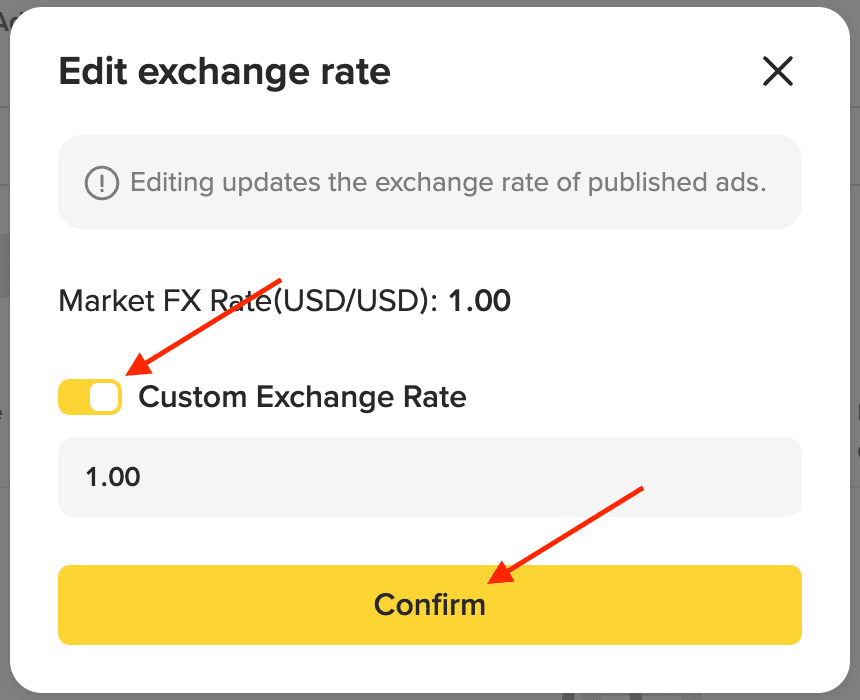Image resolution: width=860 pixels, height=700 pixels.
Task: Click the yellow track of the rate switch
Action: (73, 397)
